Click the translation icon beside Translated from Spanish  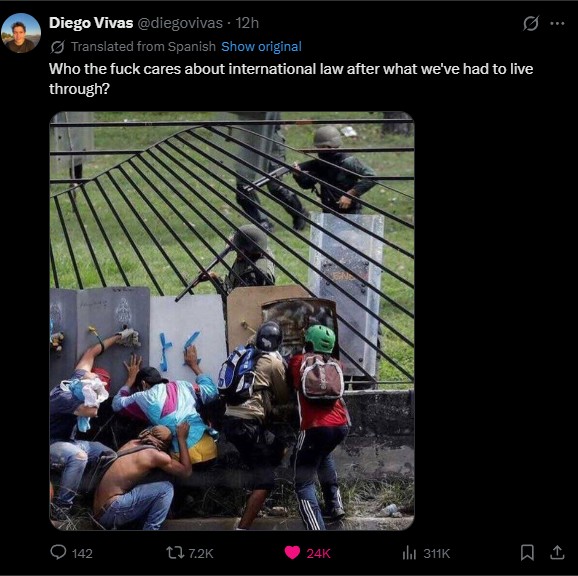point(58,47)
